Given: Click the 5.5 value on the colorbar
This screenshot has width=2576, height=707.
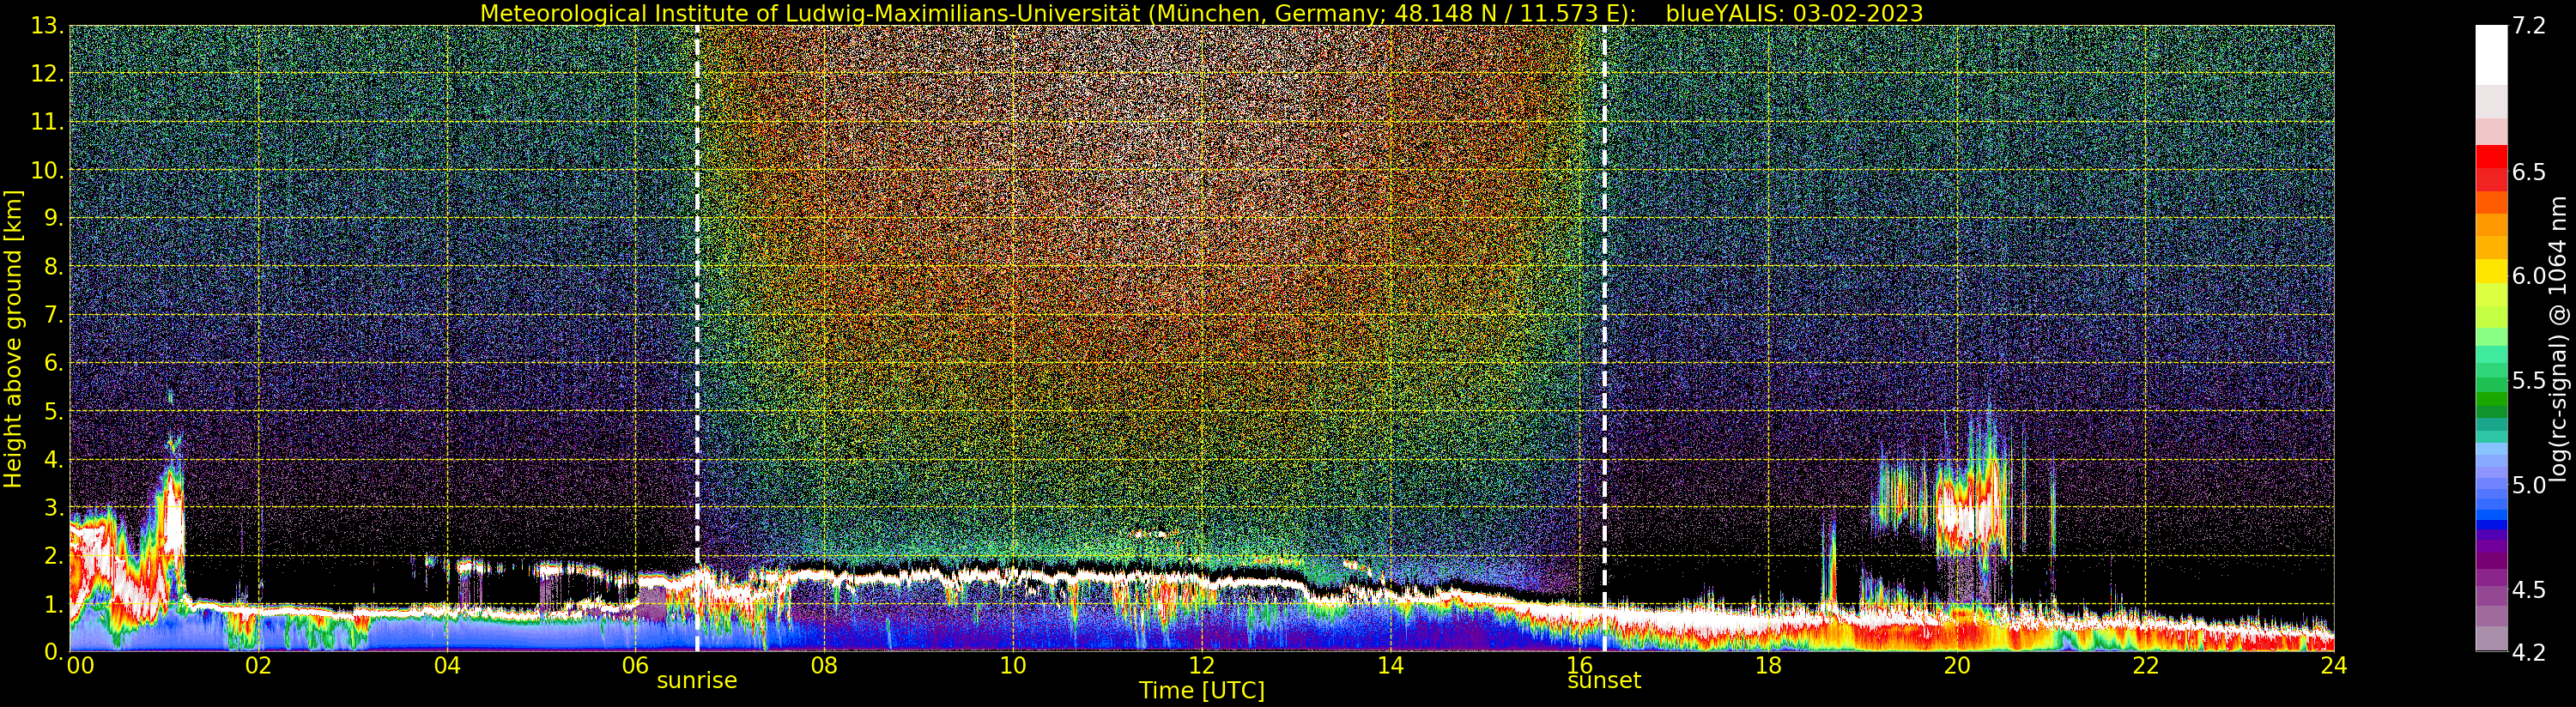Looking at the screenshot, I should (x=2528, y=381).
